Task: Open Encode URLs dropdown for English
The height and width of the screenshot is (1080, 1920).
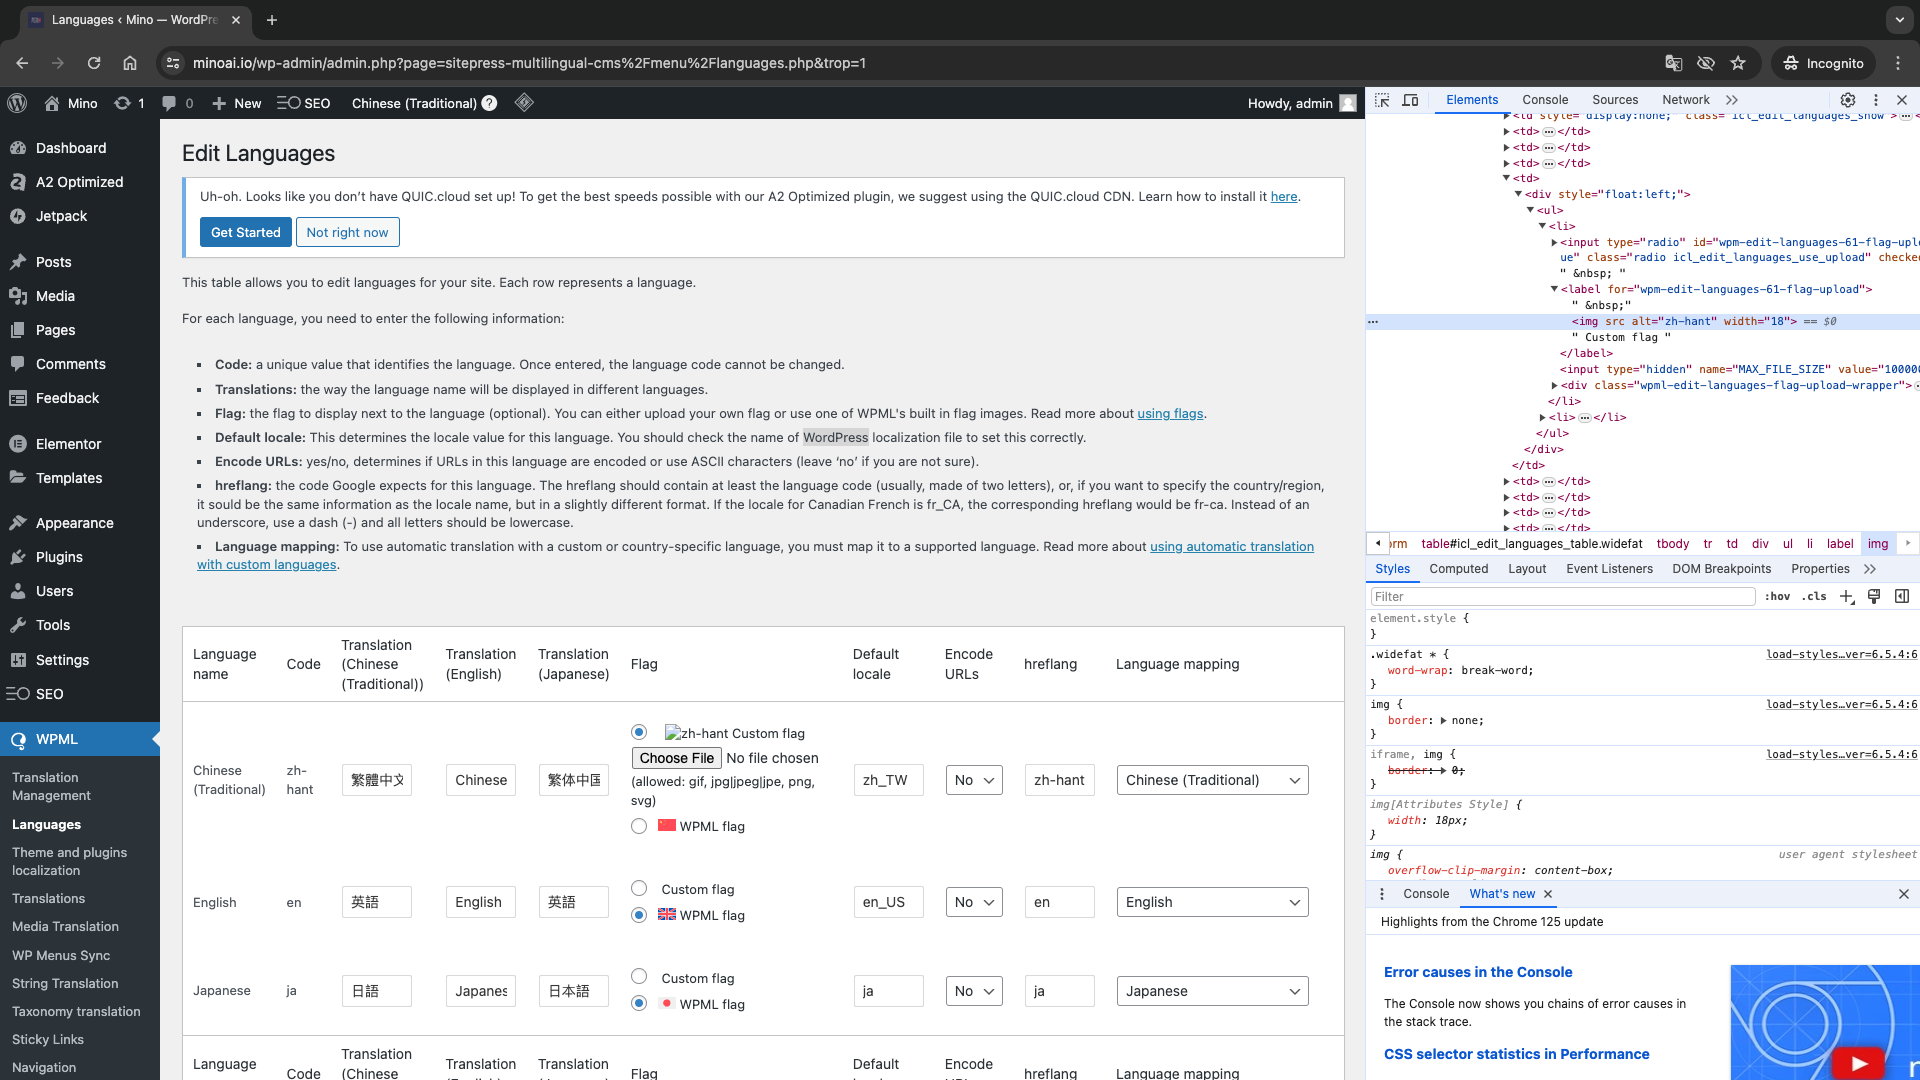Action: (x=974, y=902)
